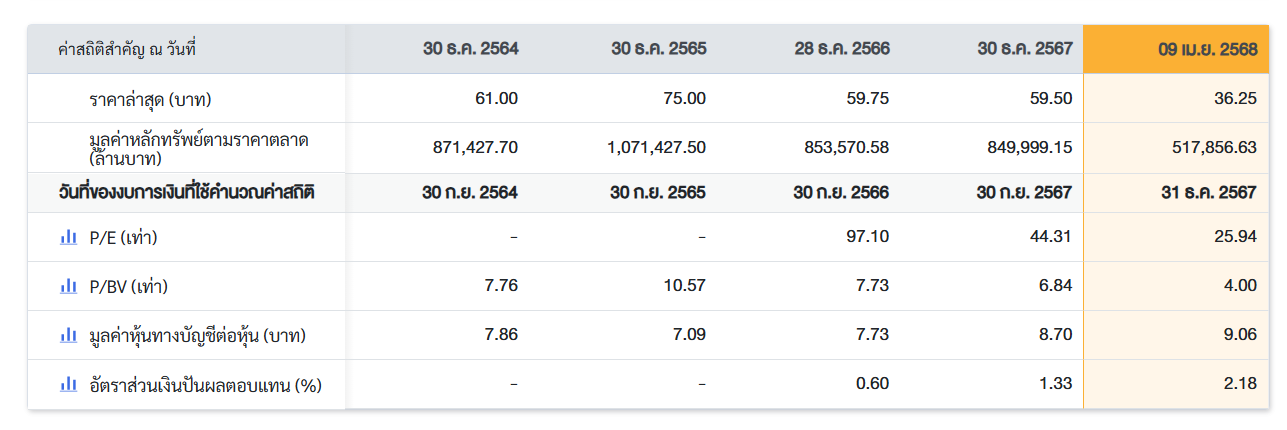Open the chart icon beside P/E (เท่า)
The width and height of the screenshot is (1287, 430).
click(68, 237)
